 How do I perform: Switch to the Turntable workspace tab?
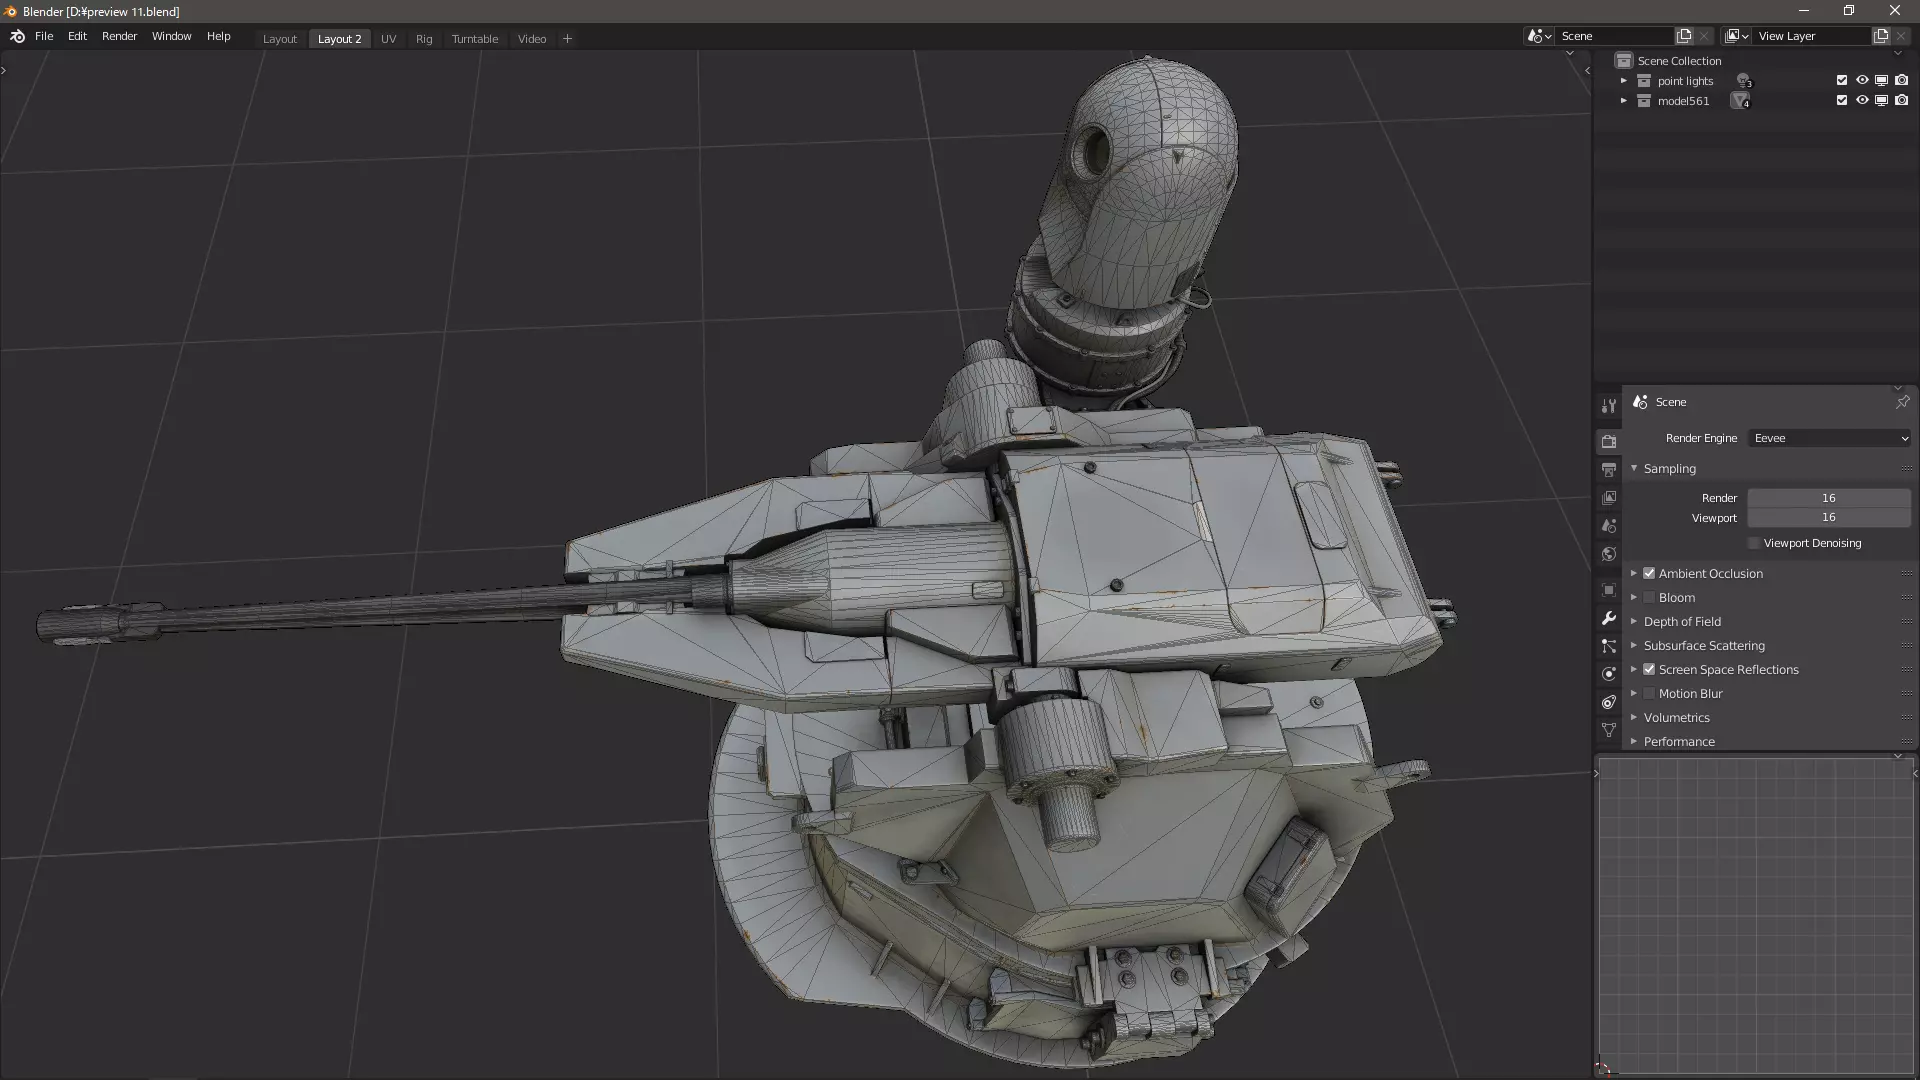pos(474,39)
